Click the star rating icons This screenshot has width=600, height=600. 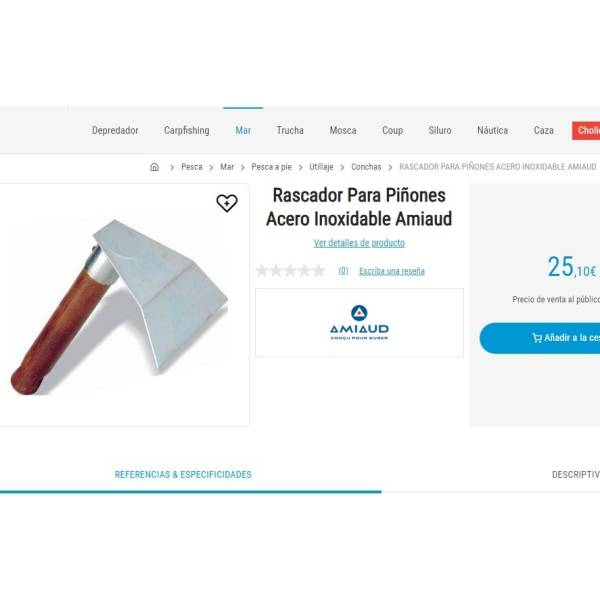coord(290,271)
